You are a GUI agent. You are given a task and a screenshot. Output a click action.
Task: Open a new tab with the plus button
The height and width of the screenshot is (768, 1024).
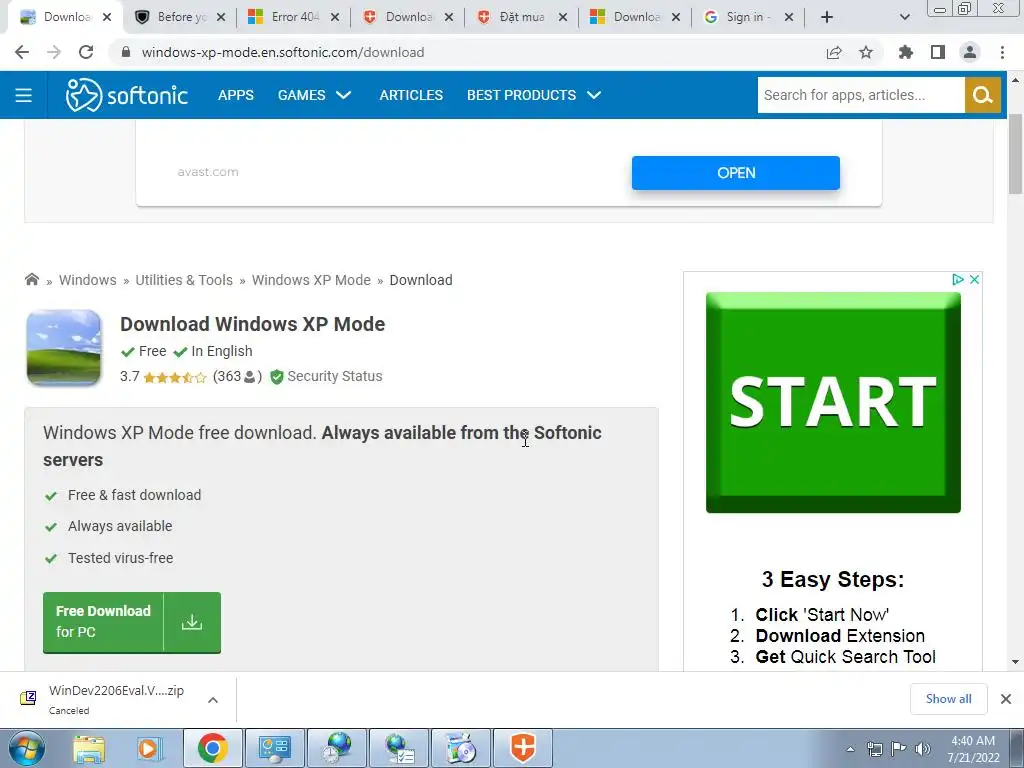click(x=827, y=17)
